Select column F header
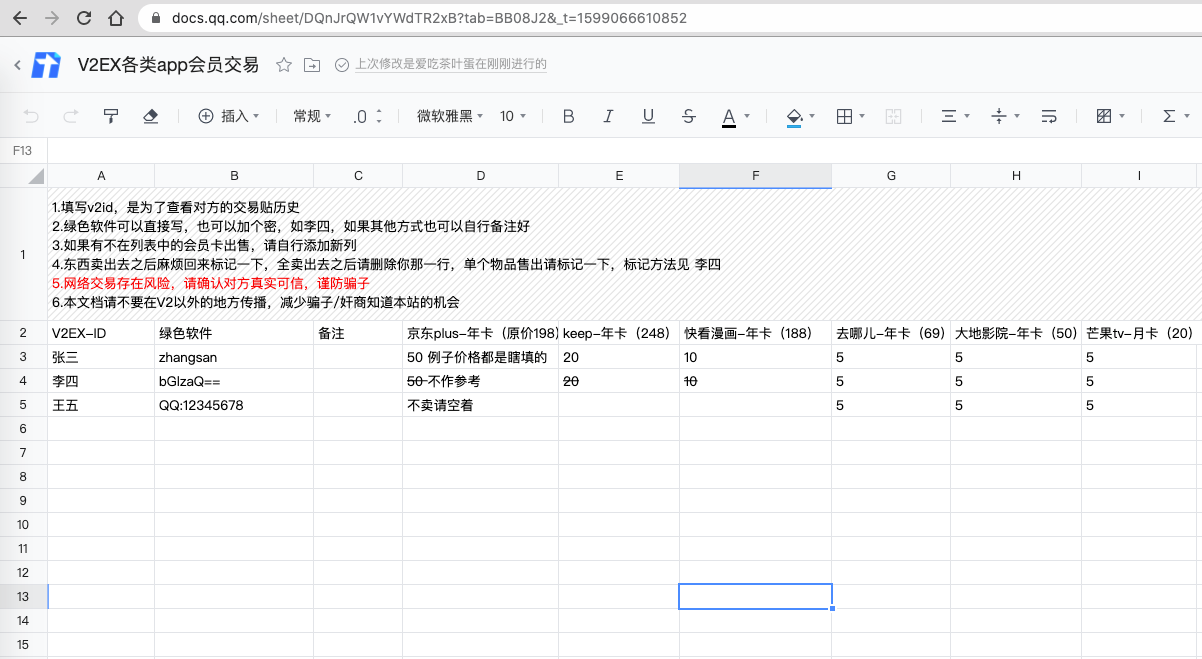Viewport: 1202px width, 659px height. tap(755, 176)
